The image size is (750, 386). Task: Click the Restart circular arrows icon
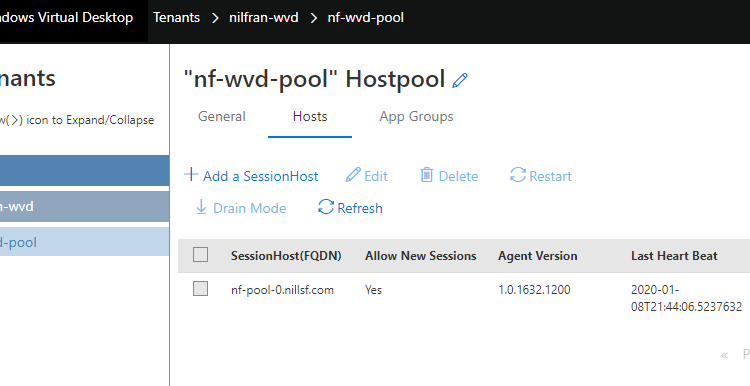click(x=518, y=175)
